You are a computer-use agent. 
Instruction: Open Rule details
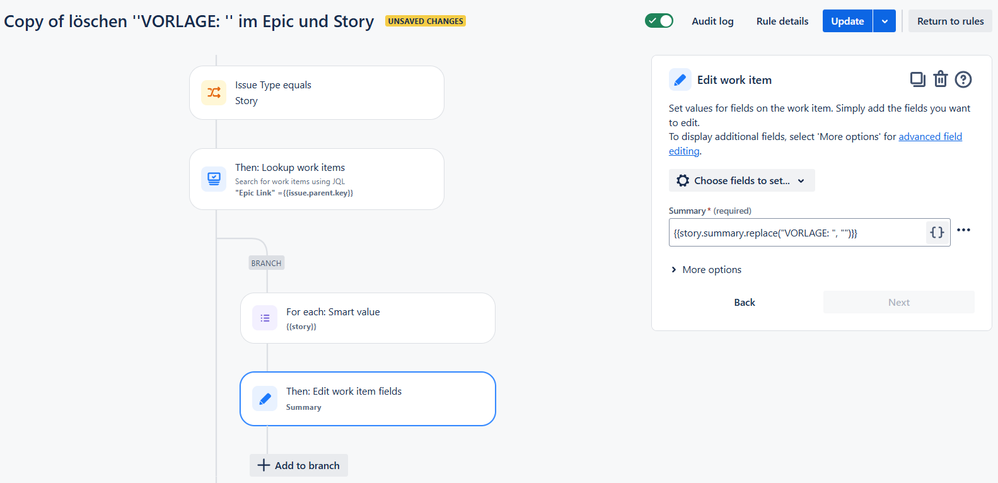click(782, 21)
